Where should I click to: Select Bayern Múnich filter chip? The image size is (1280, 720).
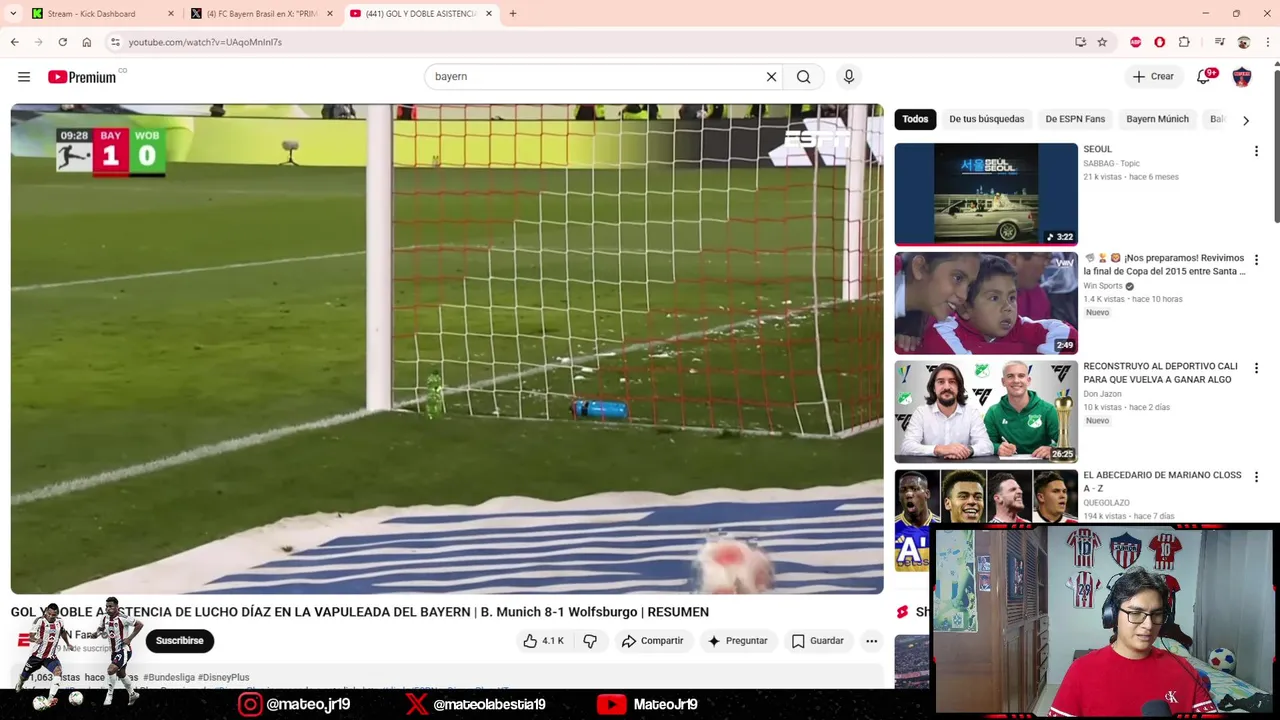pyautogui.click(x=1157, y=119)
